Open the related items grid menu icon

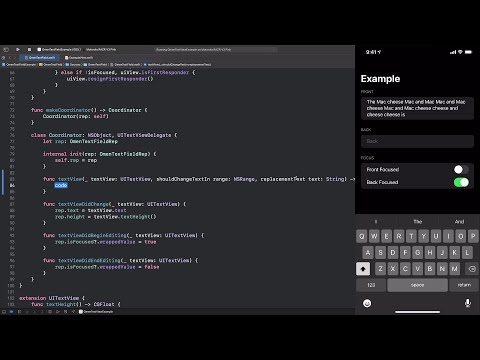tap(3, 57)
